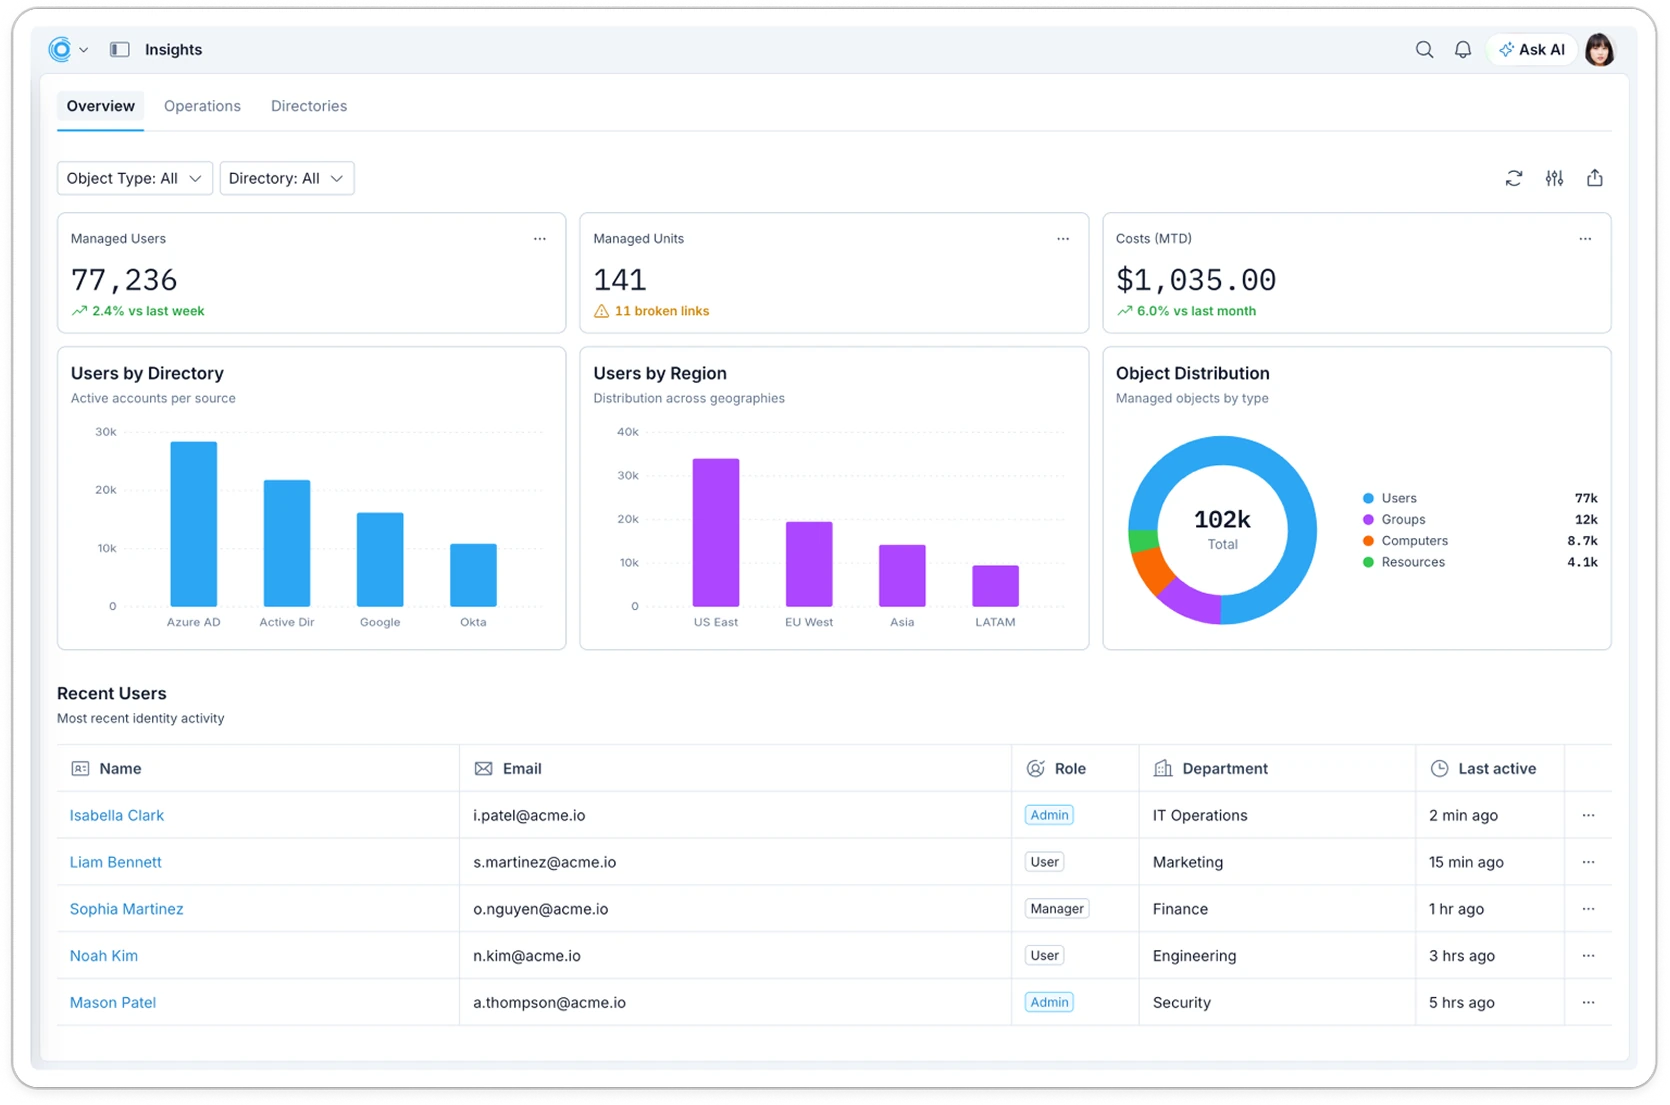Open the search magnifier icon
The width and height of the screenshot is (1670, 1105).
(x=1424, y=49)
